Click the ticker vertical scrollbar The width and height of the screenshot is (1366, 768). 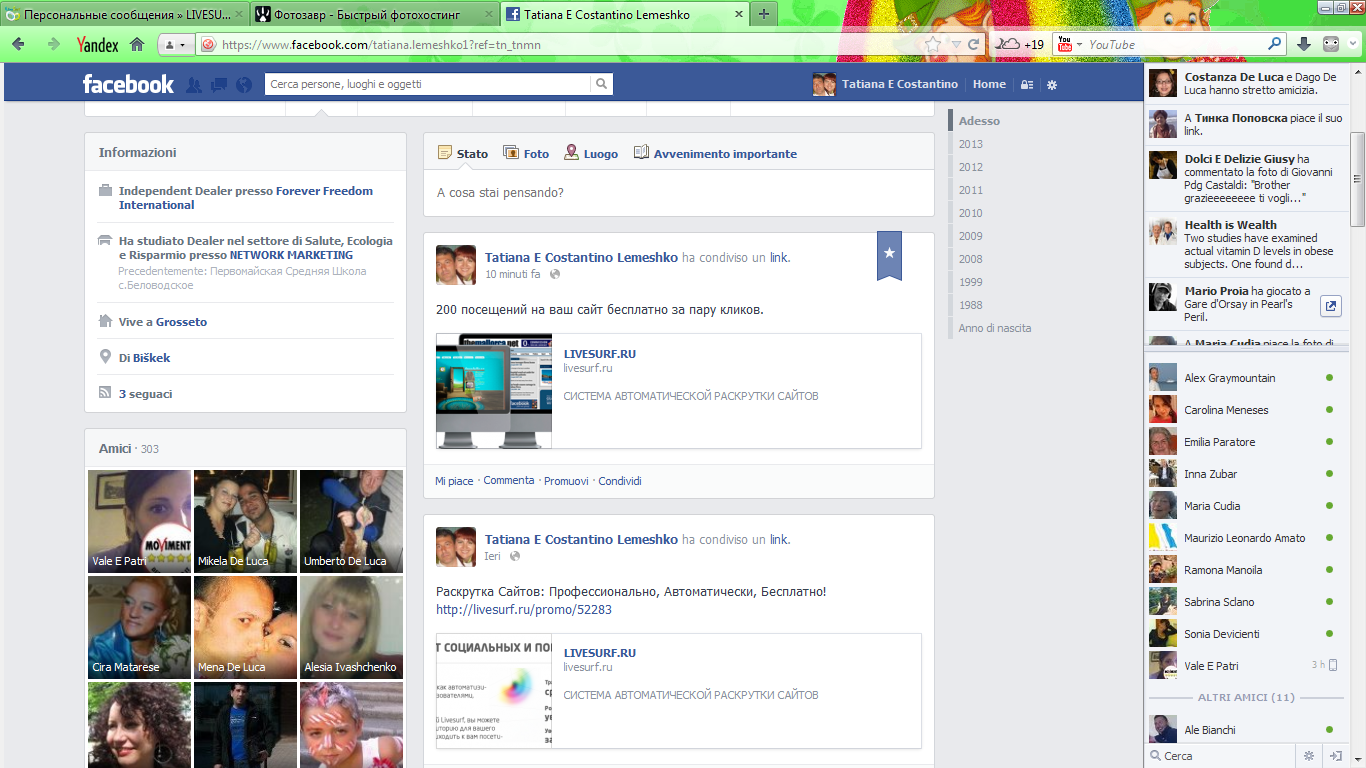pyautogui.click(x=1358, y=180)
